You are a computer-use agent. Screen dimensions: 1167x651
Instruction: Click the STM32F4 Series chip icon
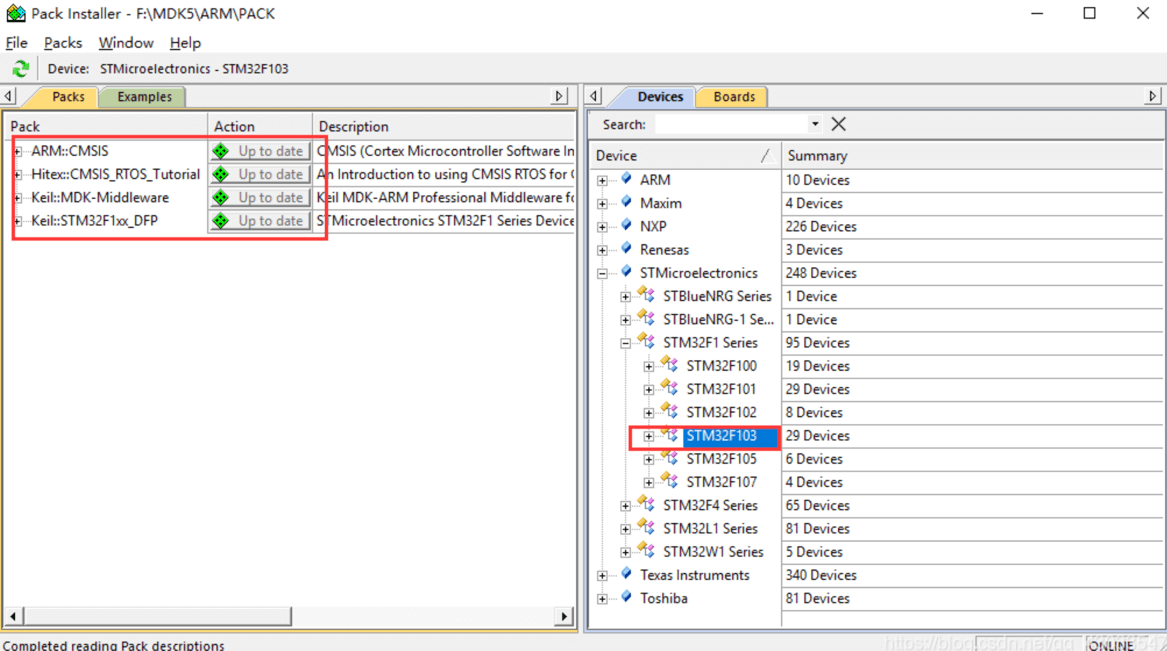[x=647, y=506]
